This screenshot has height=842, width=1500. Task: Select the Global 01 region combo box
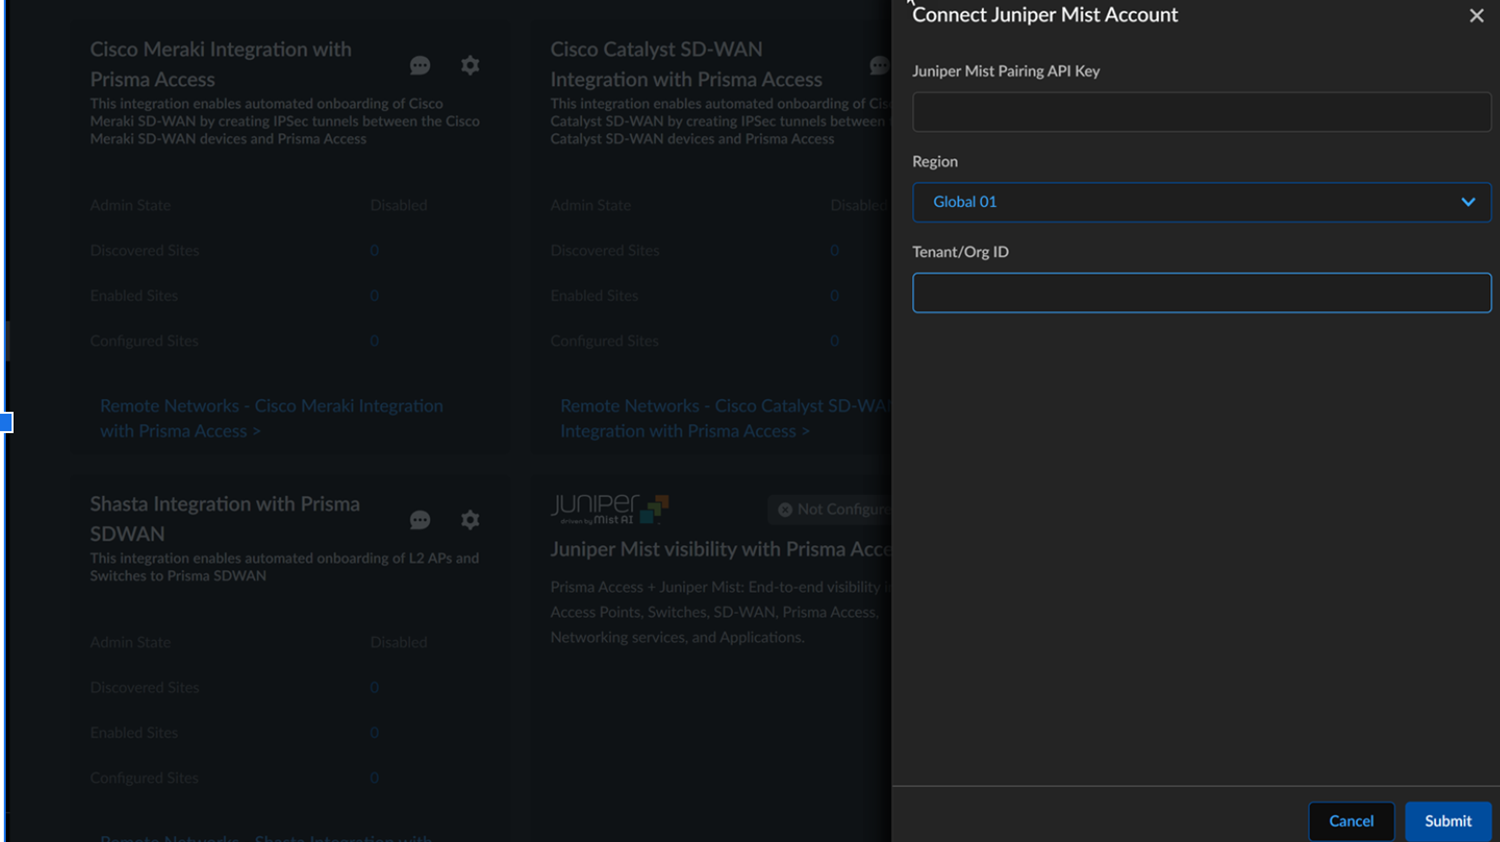[x=1180, y=202]
